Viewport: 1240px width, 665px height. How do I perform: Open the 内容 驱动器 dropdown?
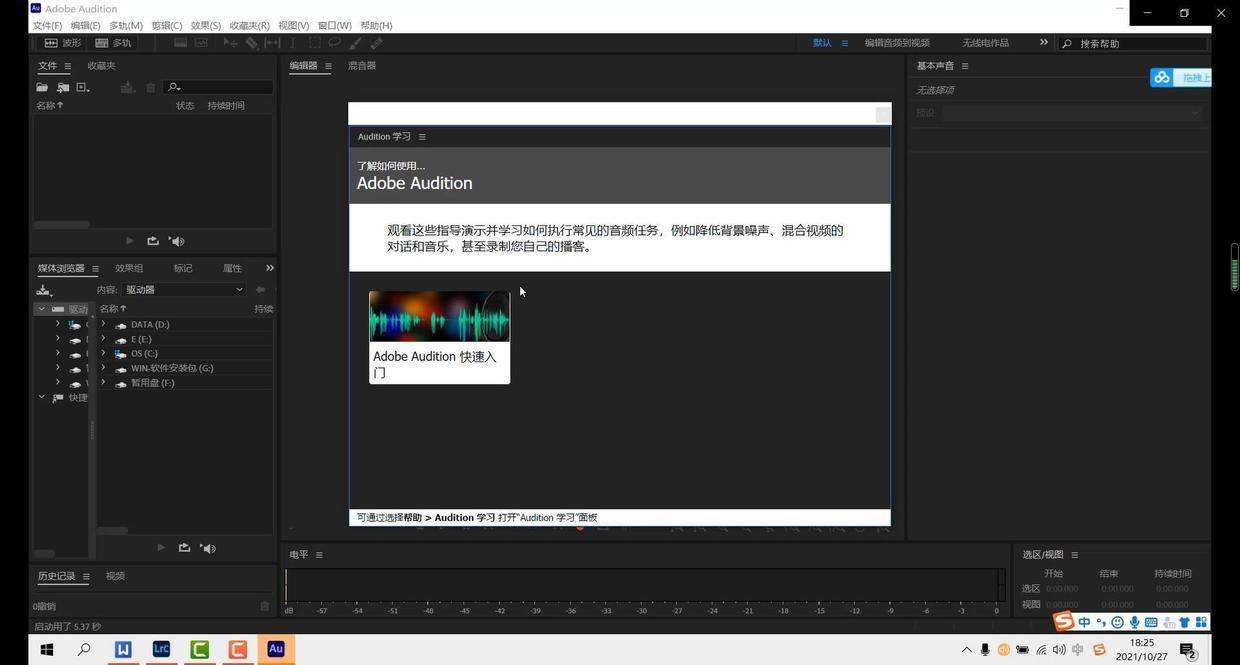184,290
